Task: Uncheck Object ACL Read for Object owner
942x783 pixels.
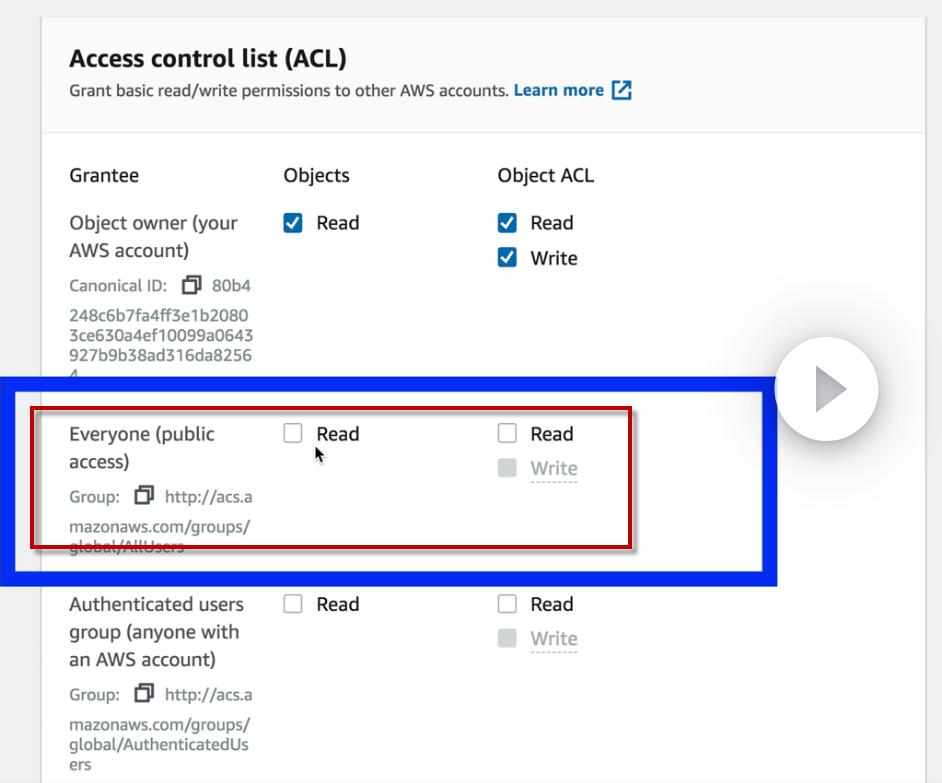Action: (507, 223)
